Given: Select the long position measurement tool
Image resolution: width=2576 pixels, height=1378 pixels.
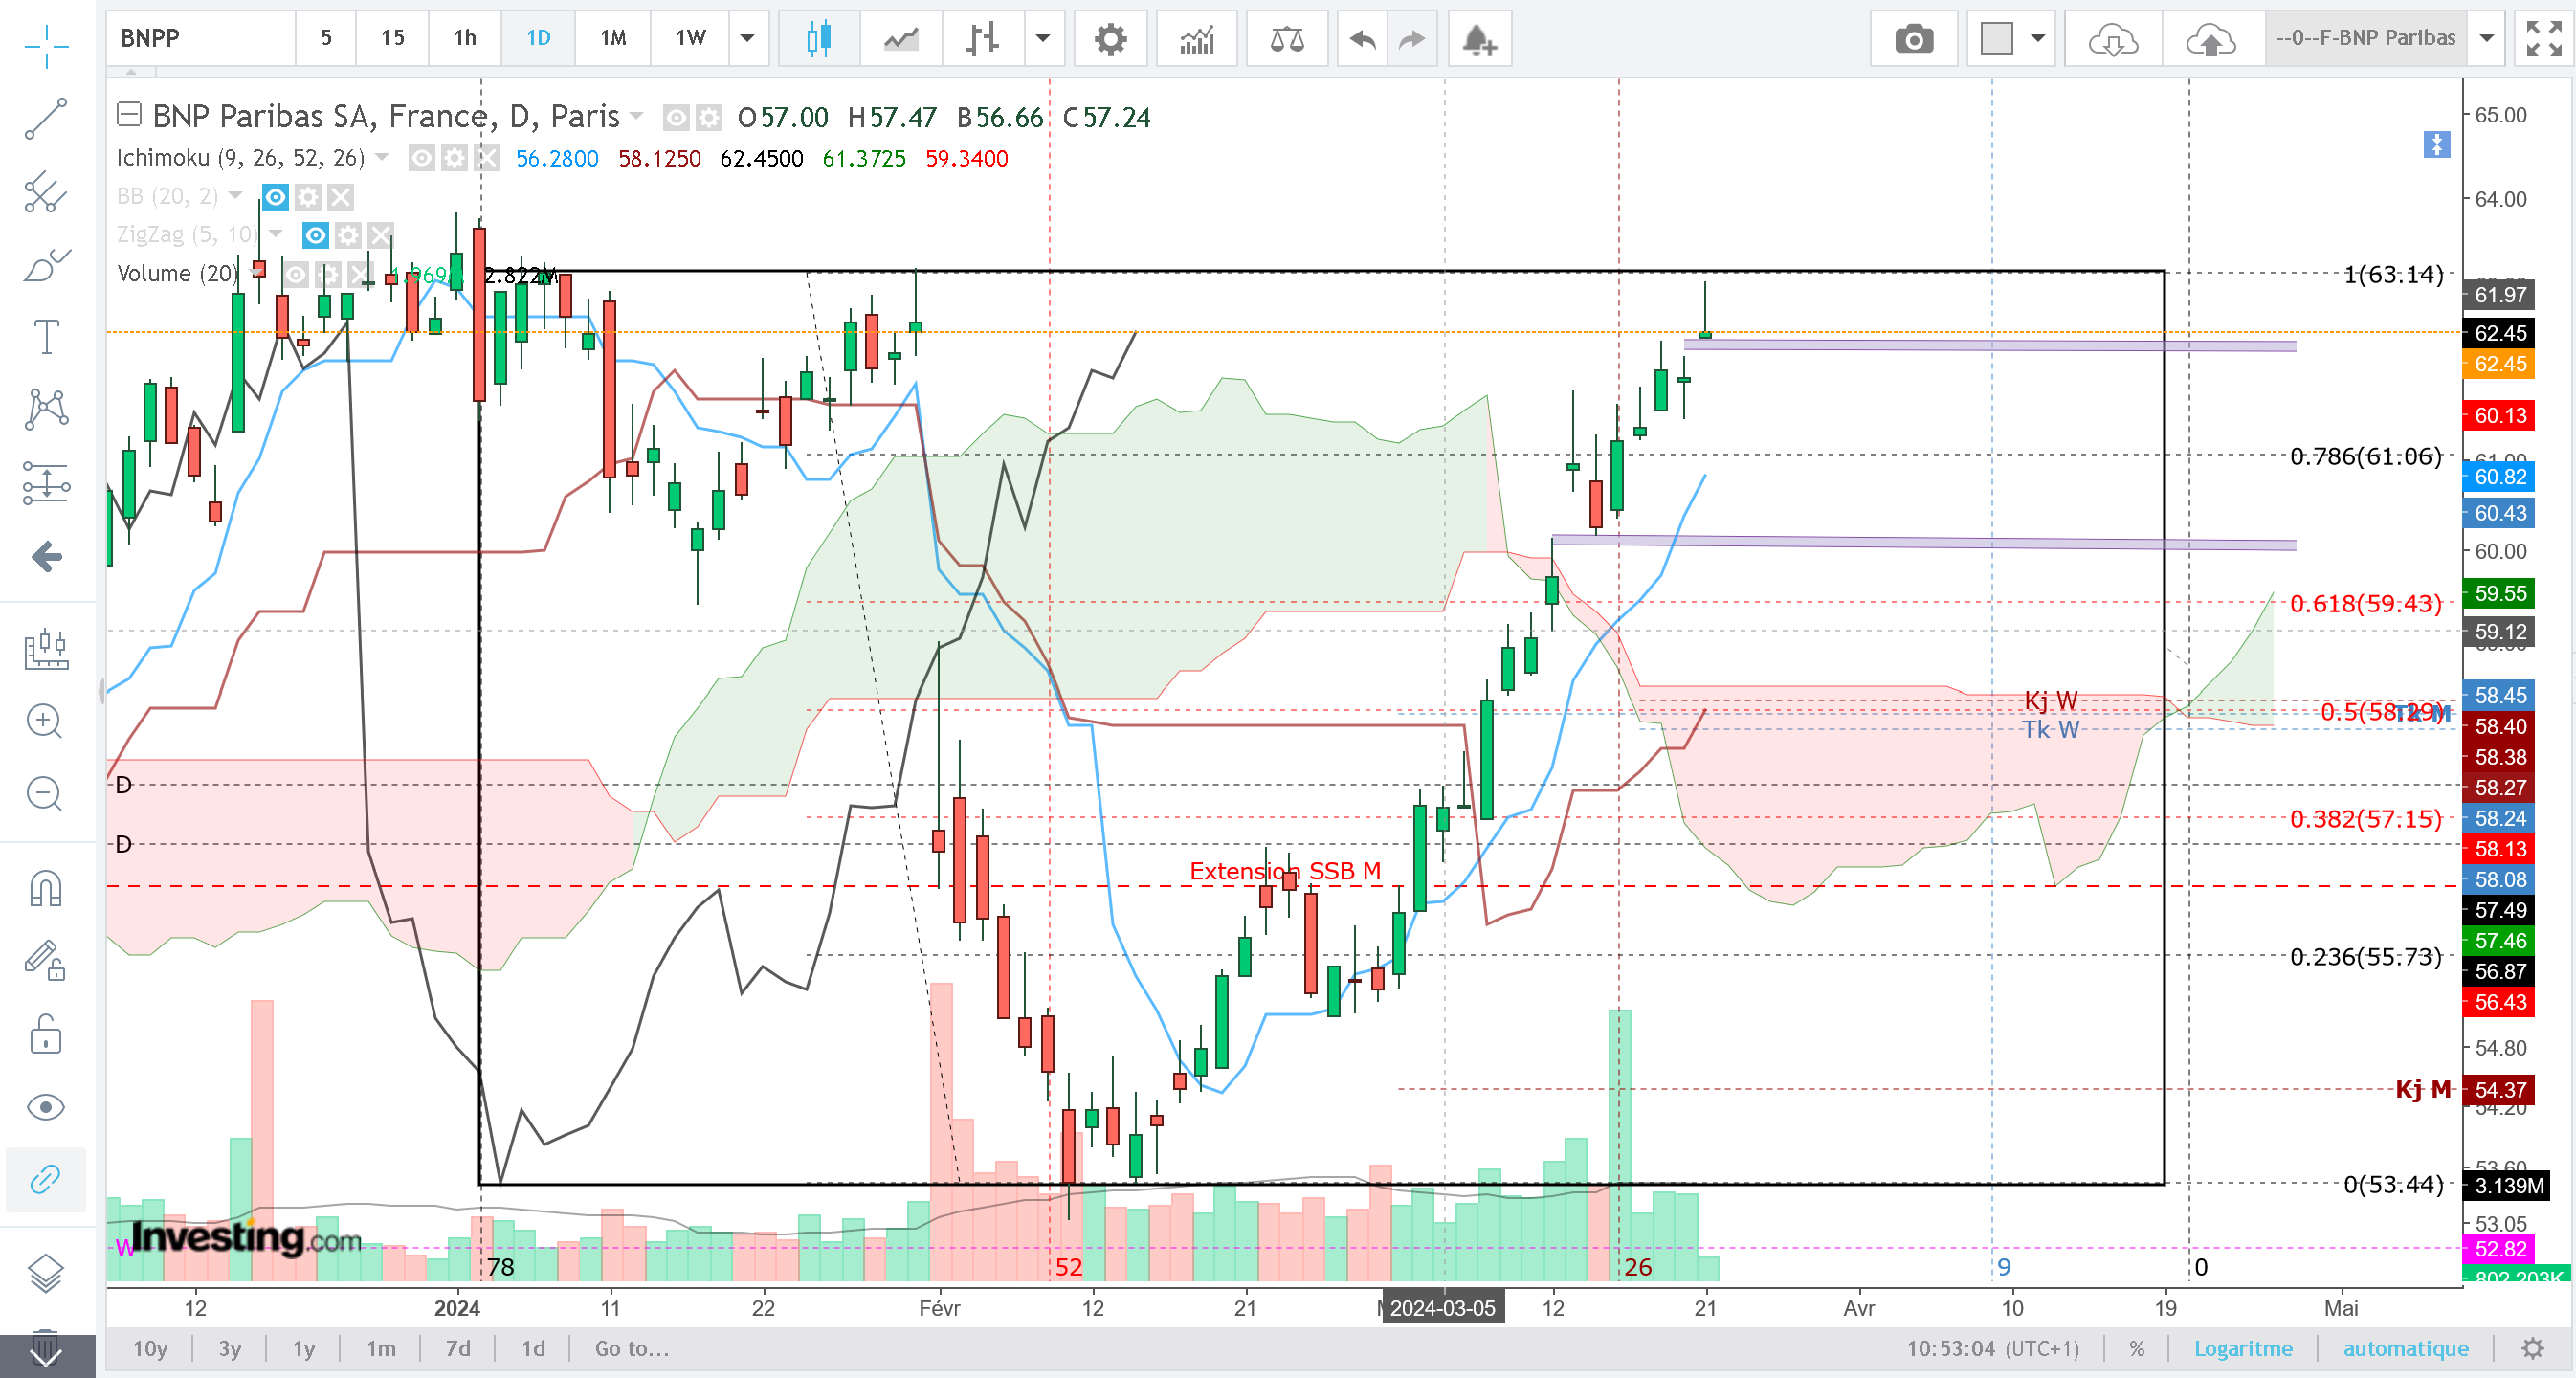Looking at the screenshot, I should click(x=46, y=483).
